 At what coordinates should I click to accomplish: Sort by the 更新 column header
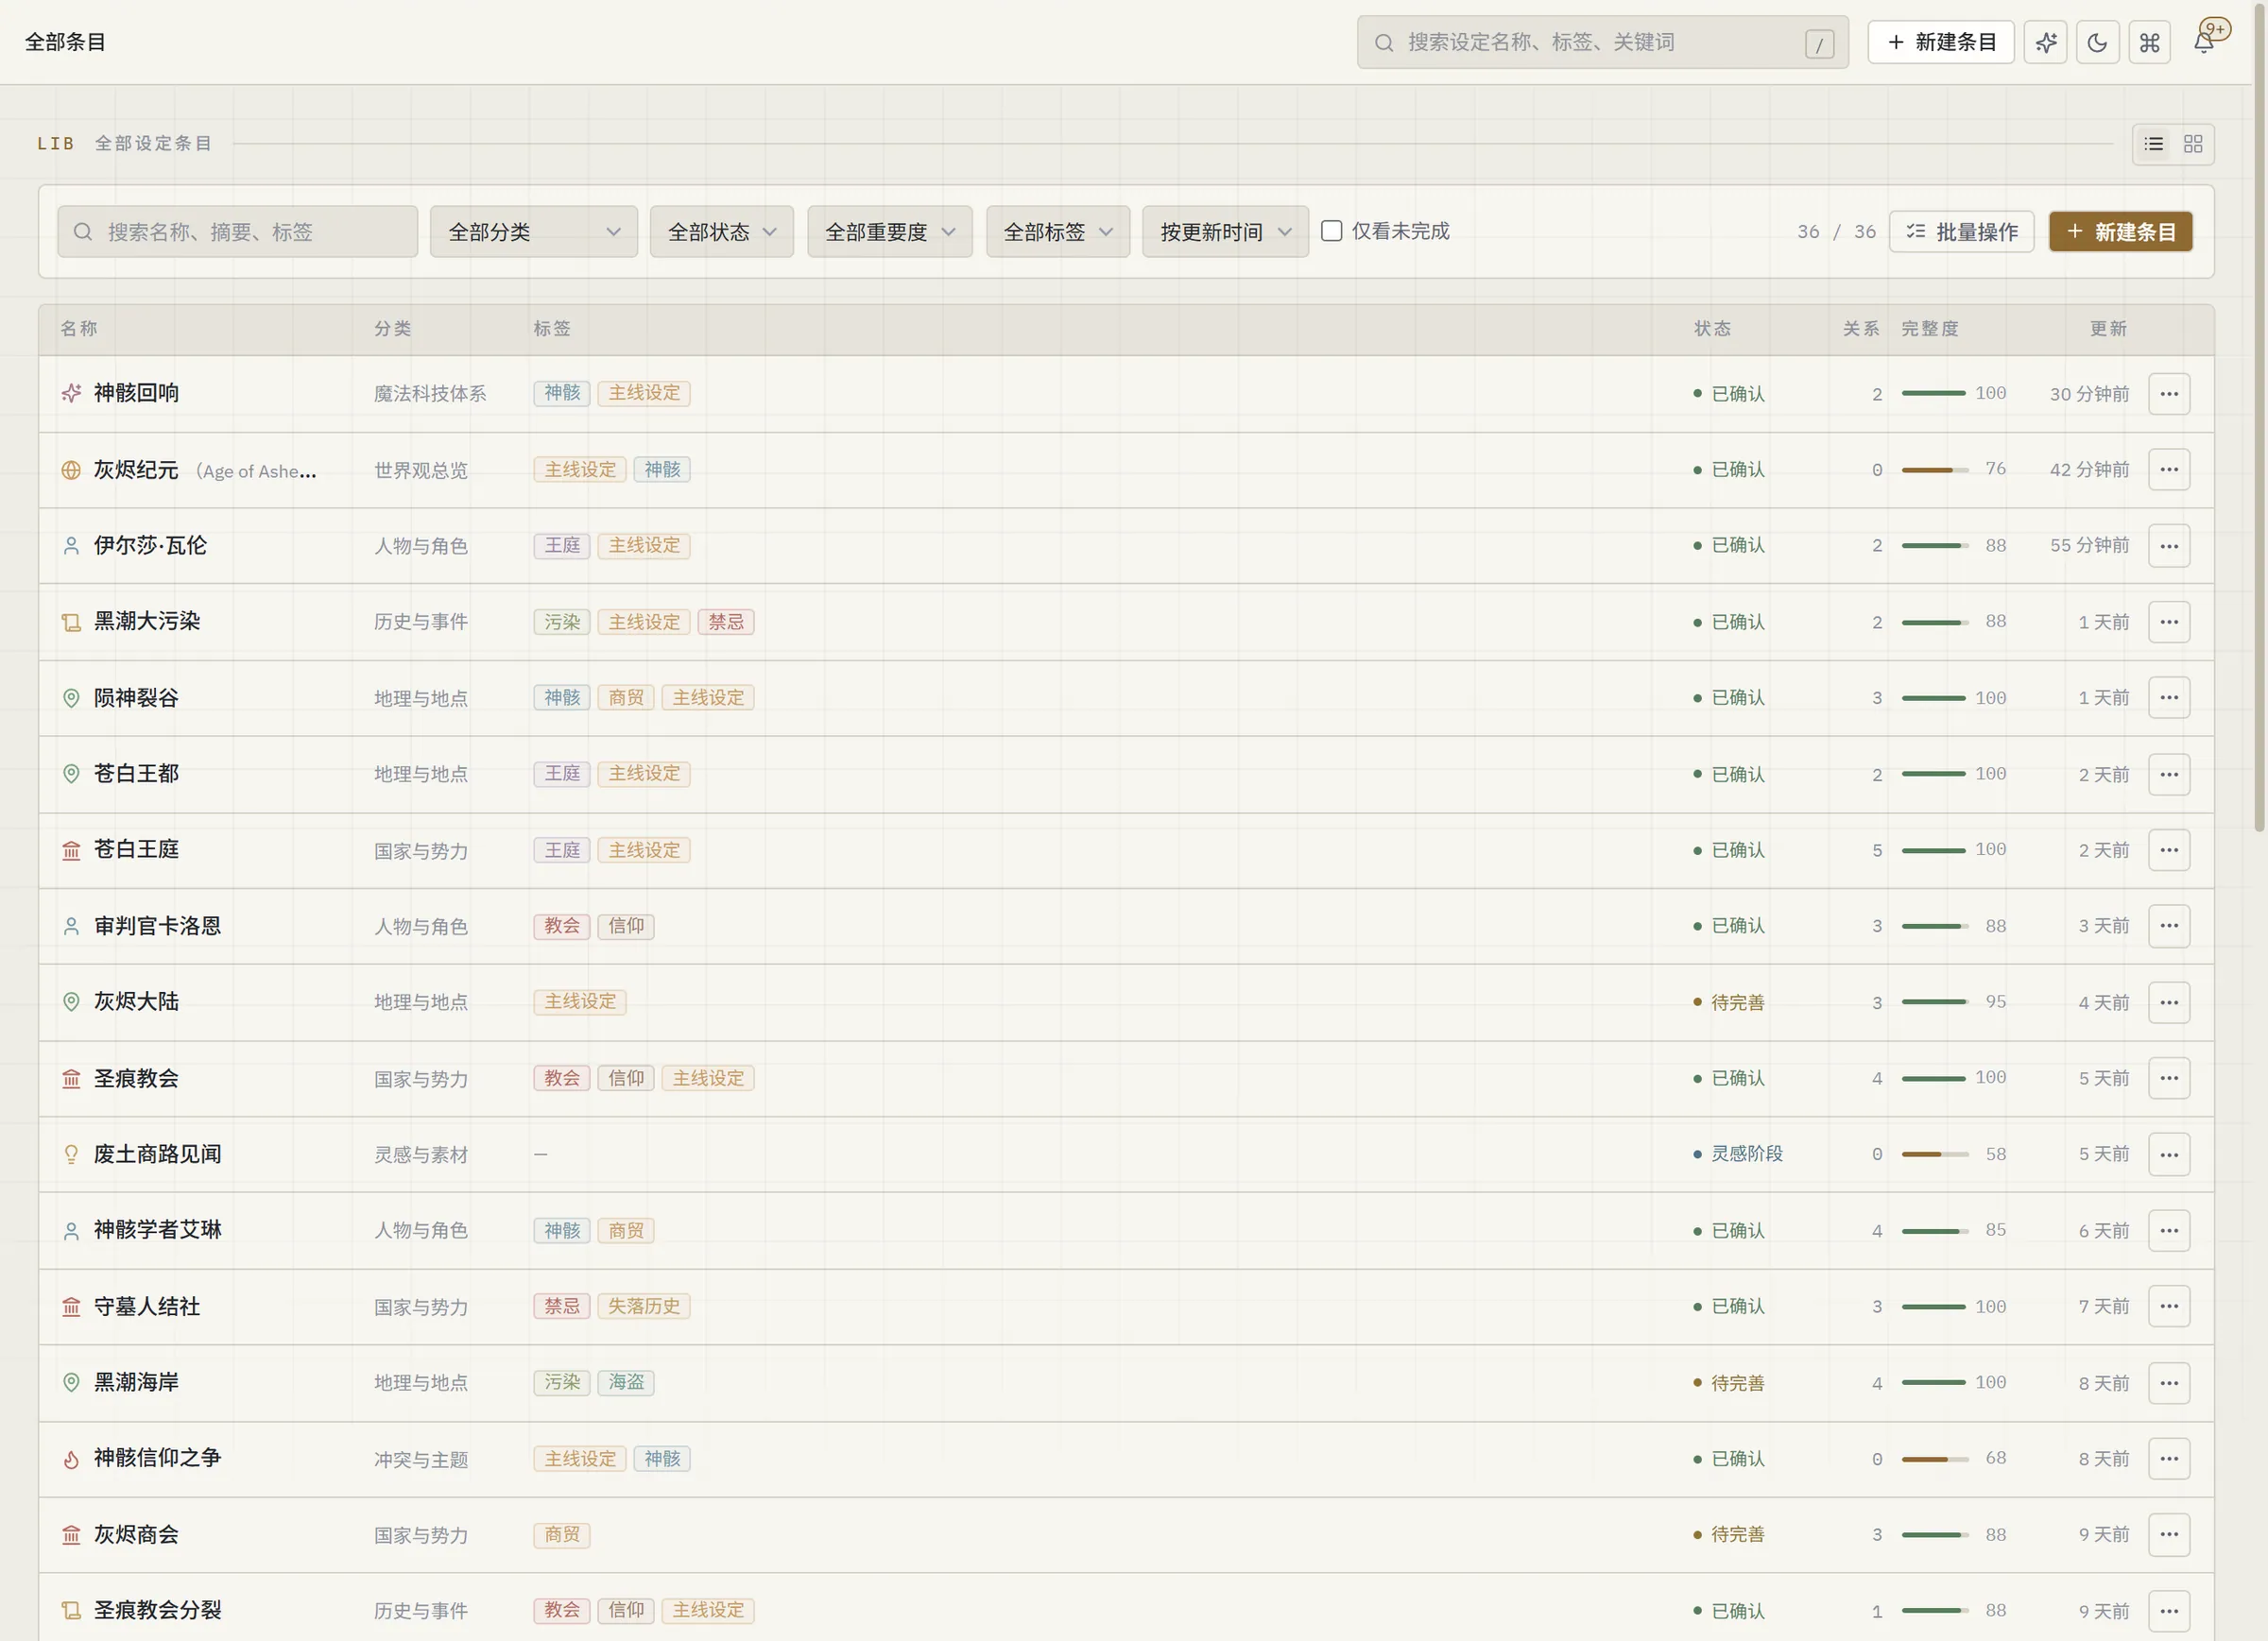coord(2108,329)
